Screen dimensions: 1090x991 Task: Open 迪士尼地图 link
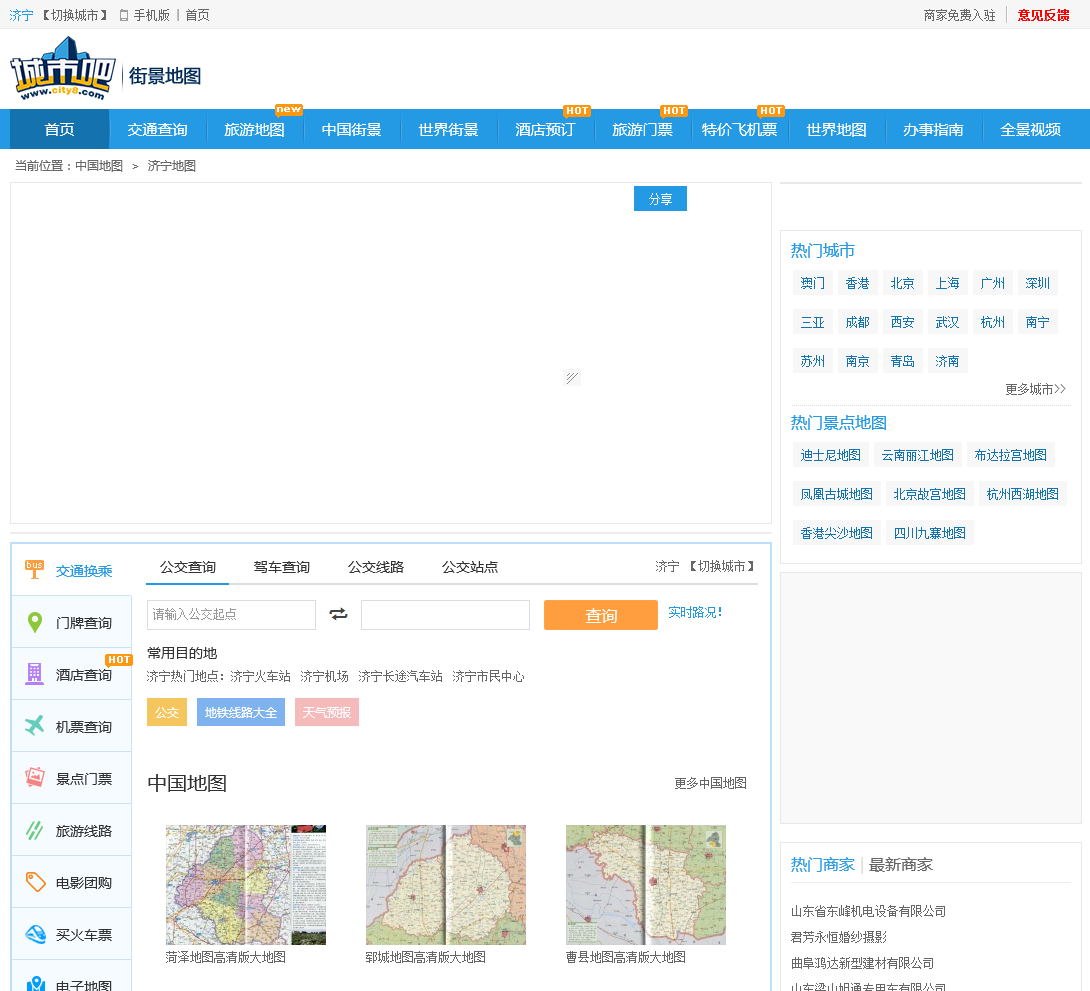(x=830, y=455)
